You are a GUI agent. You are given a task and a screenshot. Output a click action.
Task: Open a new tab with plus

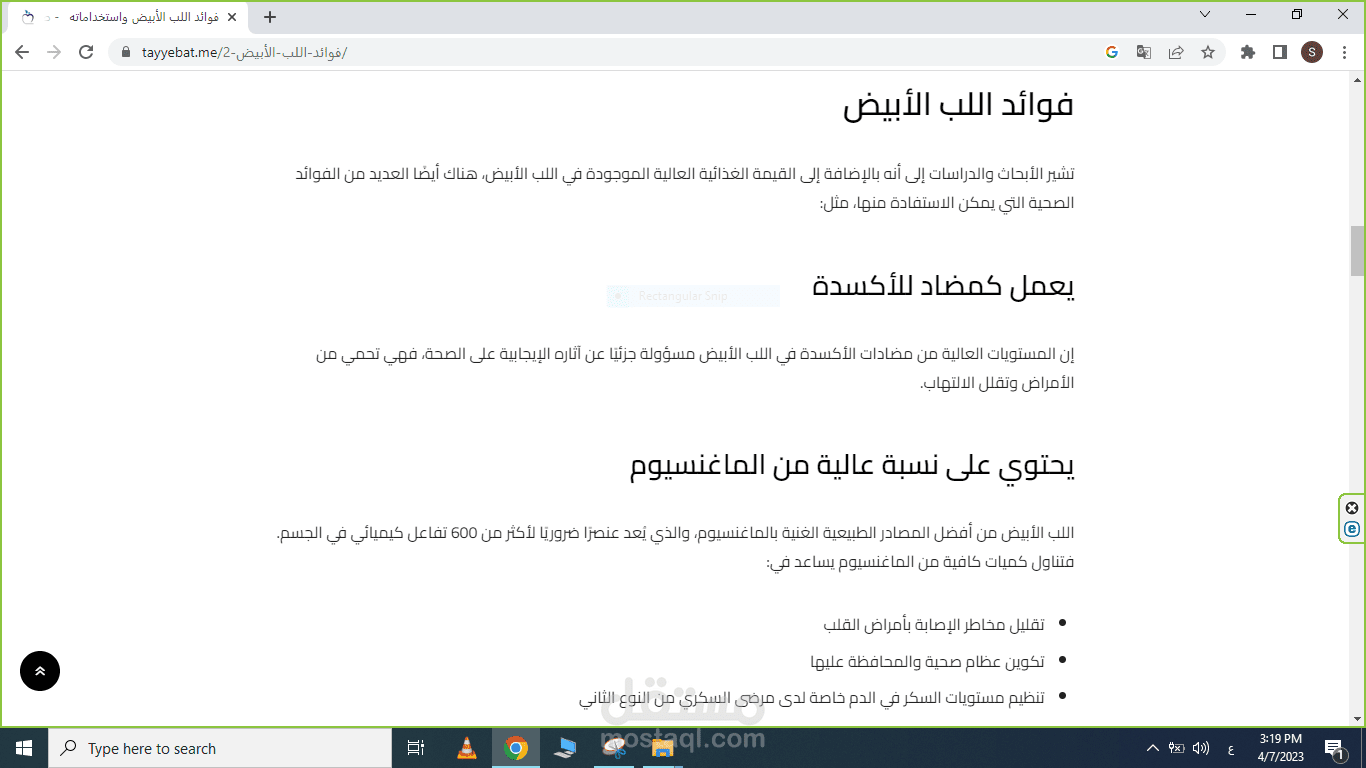coord(269,17)
